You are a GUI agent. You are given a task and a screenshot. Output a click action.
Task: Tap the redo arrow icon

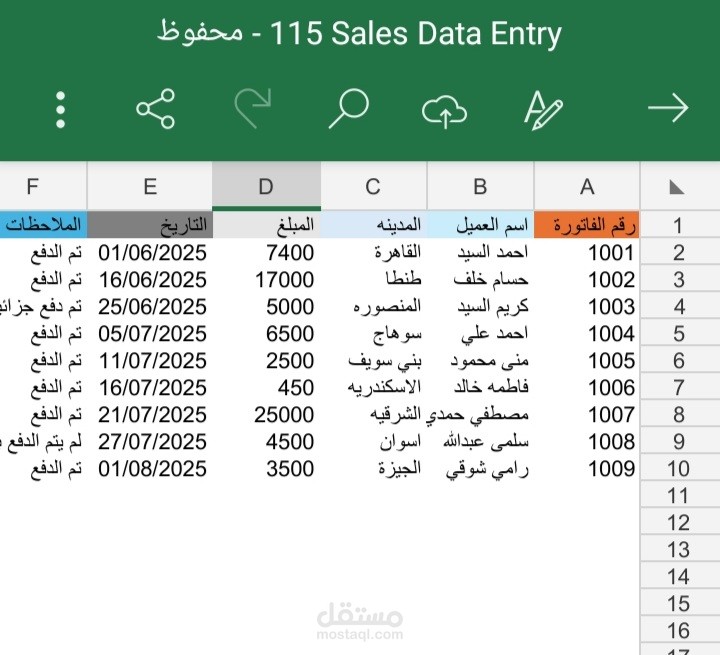pyautogui.click(x=253, y=108)
